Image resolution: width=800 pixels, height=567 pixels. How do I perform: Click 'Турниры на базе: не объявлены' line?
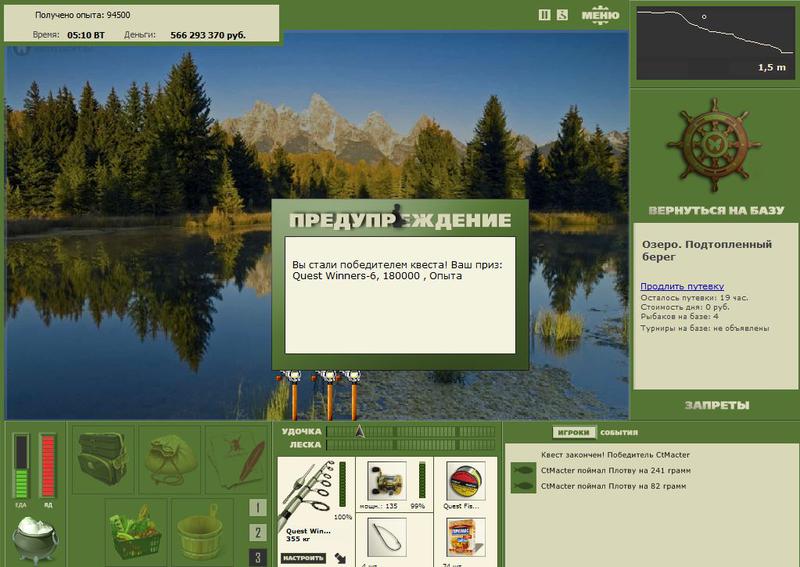point(705,328)
